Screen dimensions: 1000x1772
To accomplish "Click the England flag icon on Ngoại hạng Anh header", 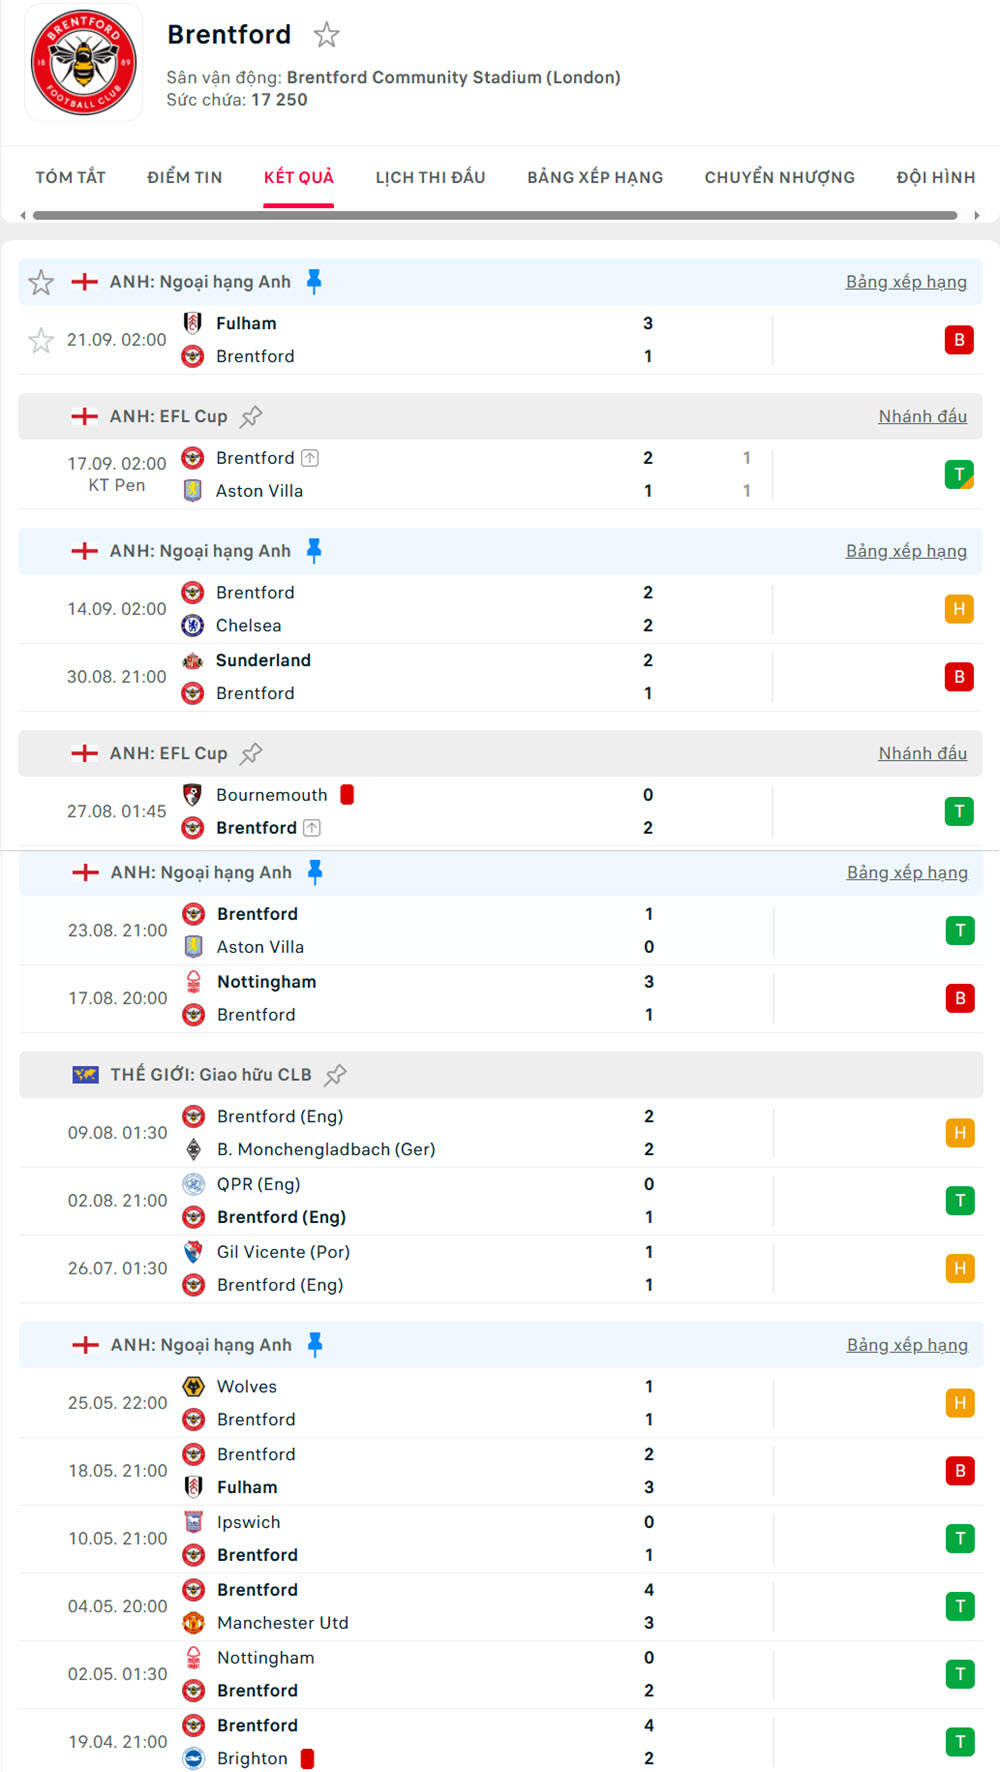I will (x=85, y=281).
